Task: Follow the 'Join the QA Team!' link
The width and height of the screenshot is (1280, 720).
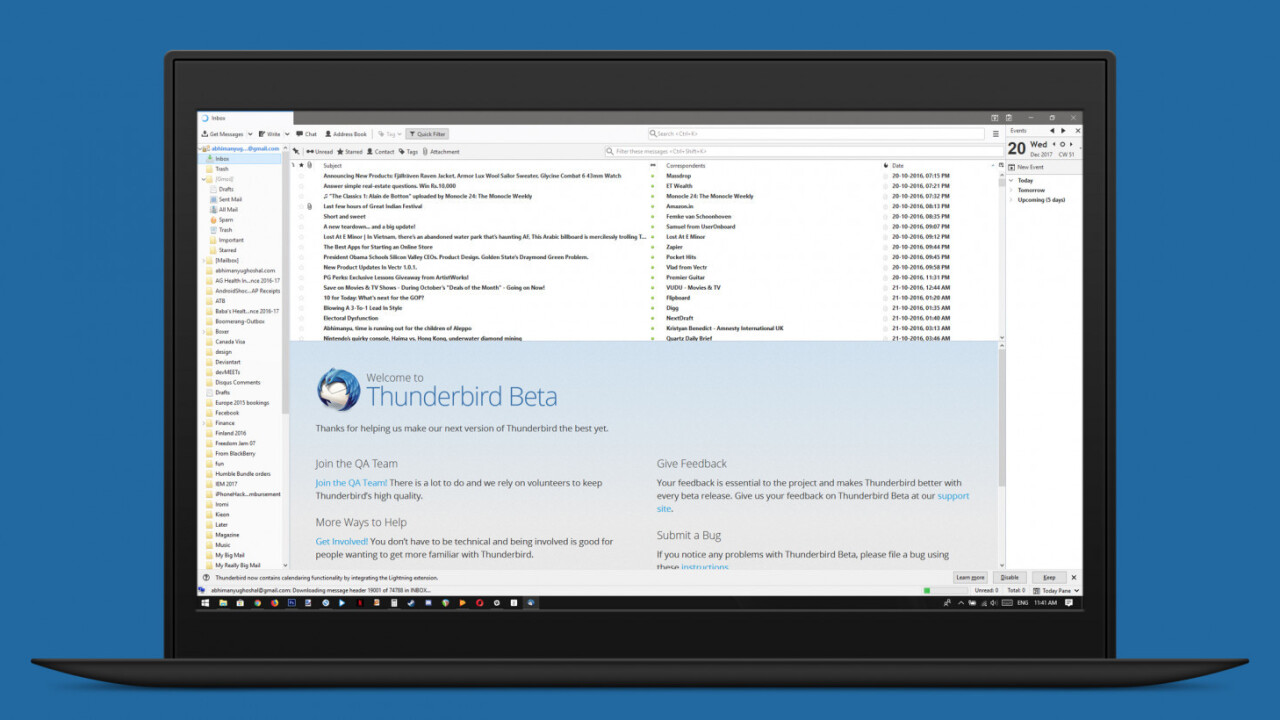Action: [x=351, y=483]
